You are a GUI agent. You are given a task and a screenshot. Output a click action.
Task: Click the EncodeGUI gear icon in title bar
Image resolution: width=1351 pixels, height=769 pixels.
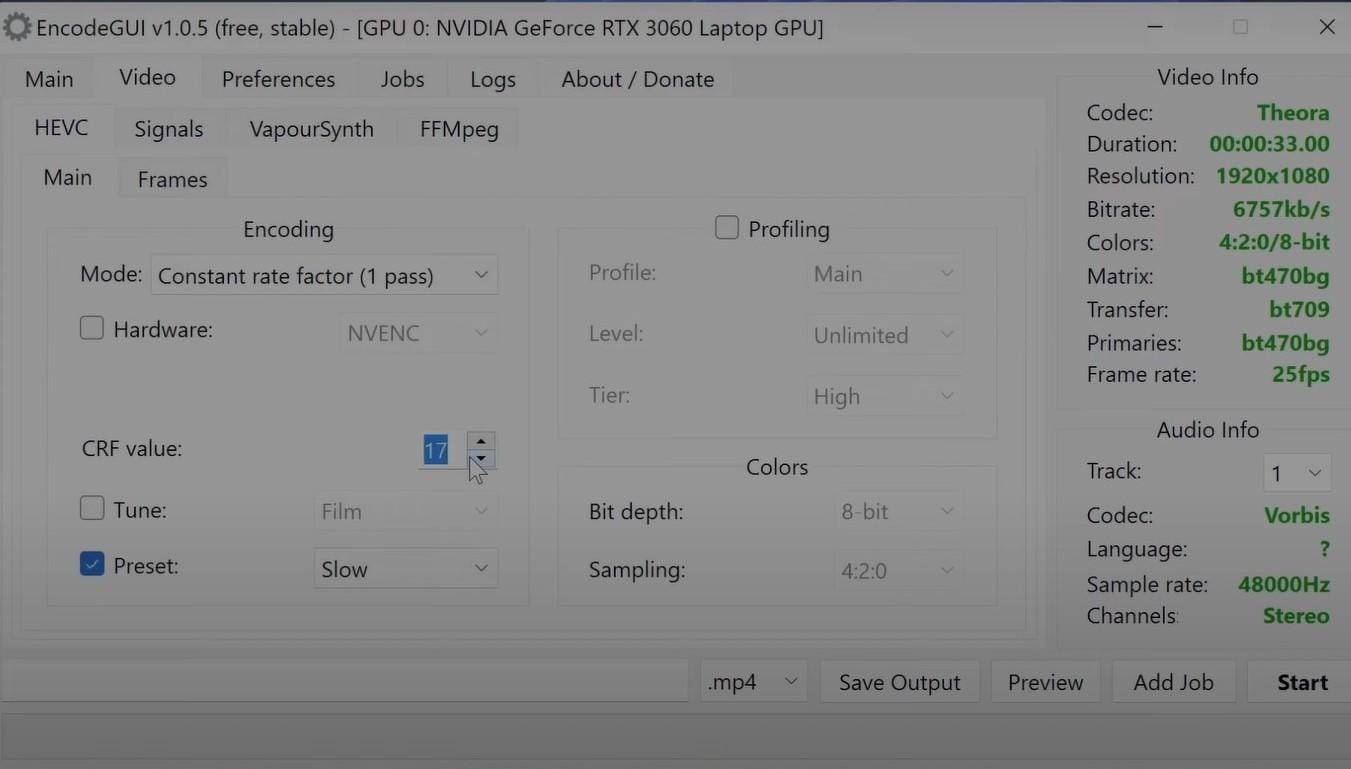click(x=17, y=27)
